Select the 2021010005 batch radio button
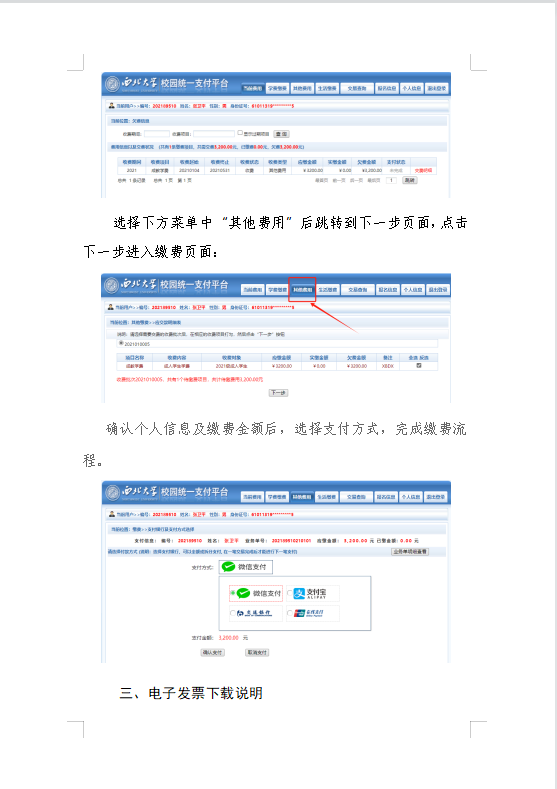The height and width of the screenshot is (789, 557). (x=121, y=343)
